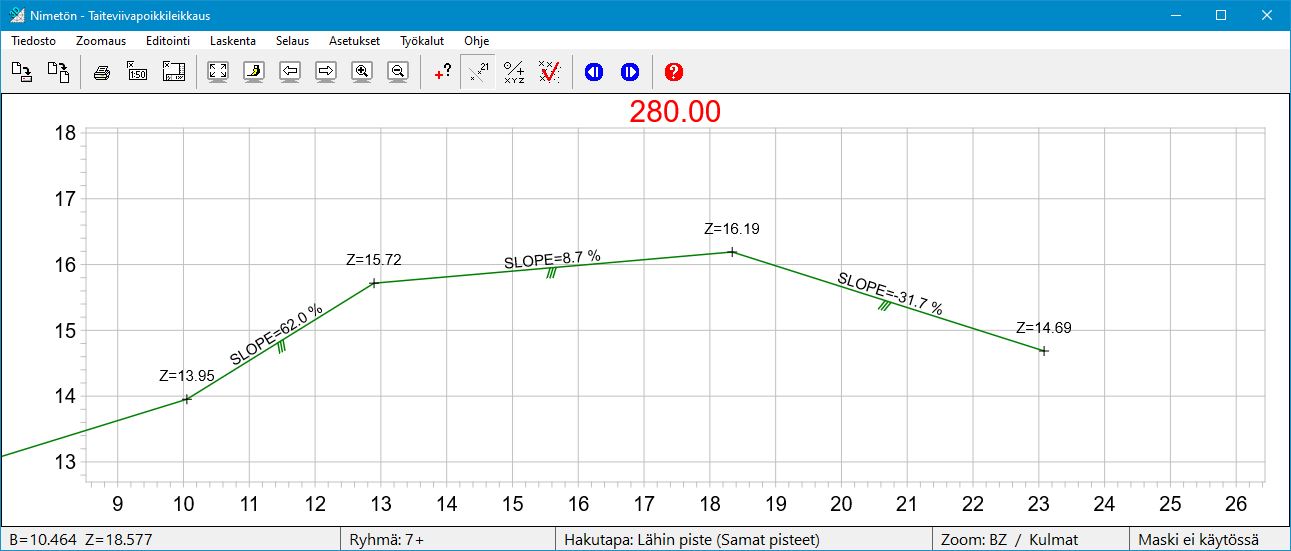Click the point query plus-question icon
The image size is (1291, 551).
point(442,72)
